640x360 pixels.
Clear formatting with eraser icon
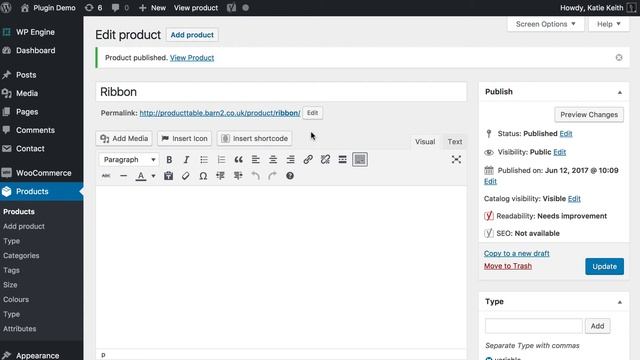pyautogui.click(x=186, y=176)
